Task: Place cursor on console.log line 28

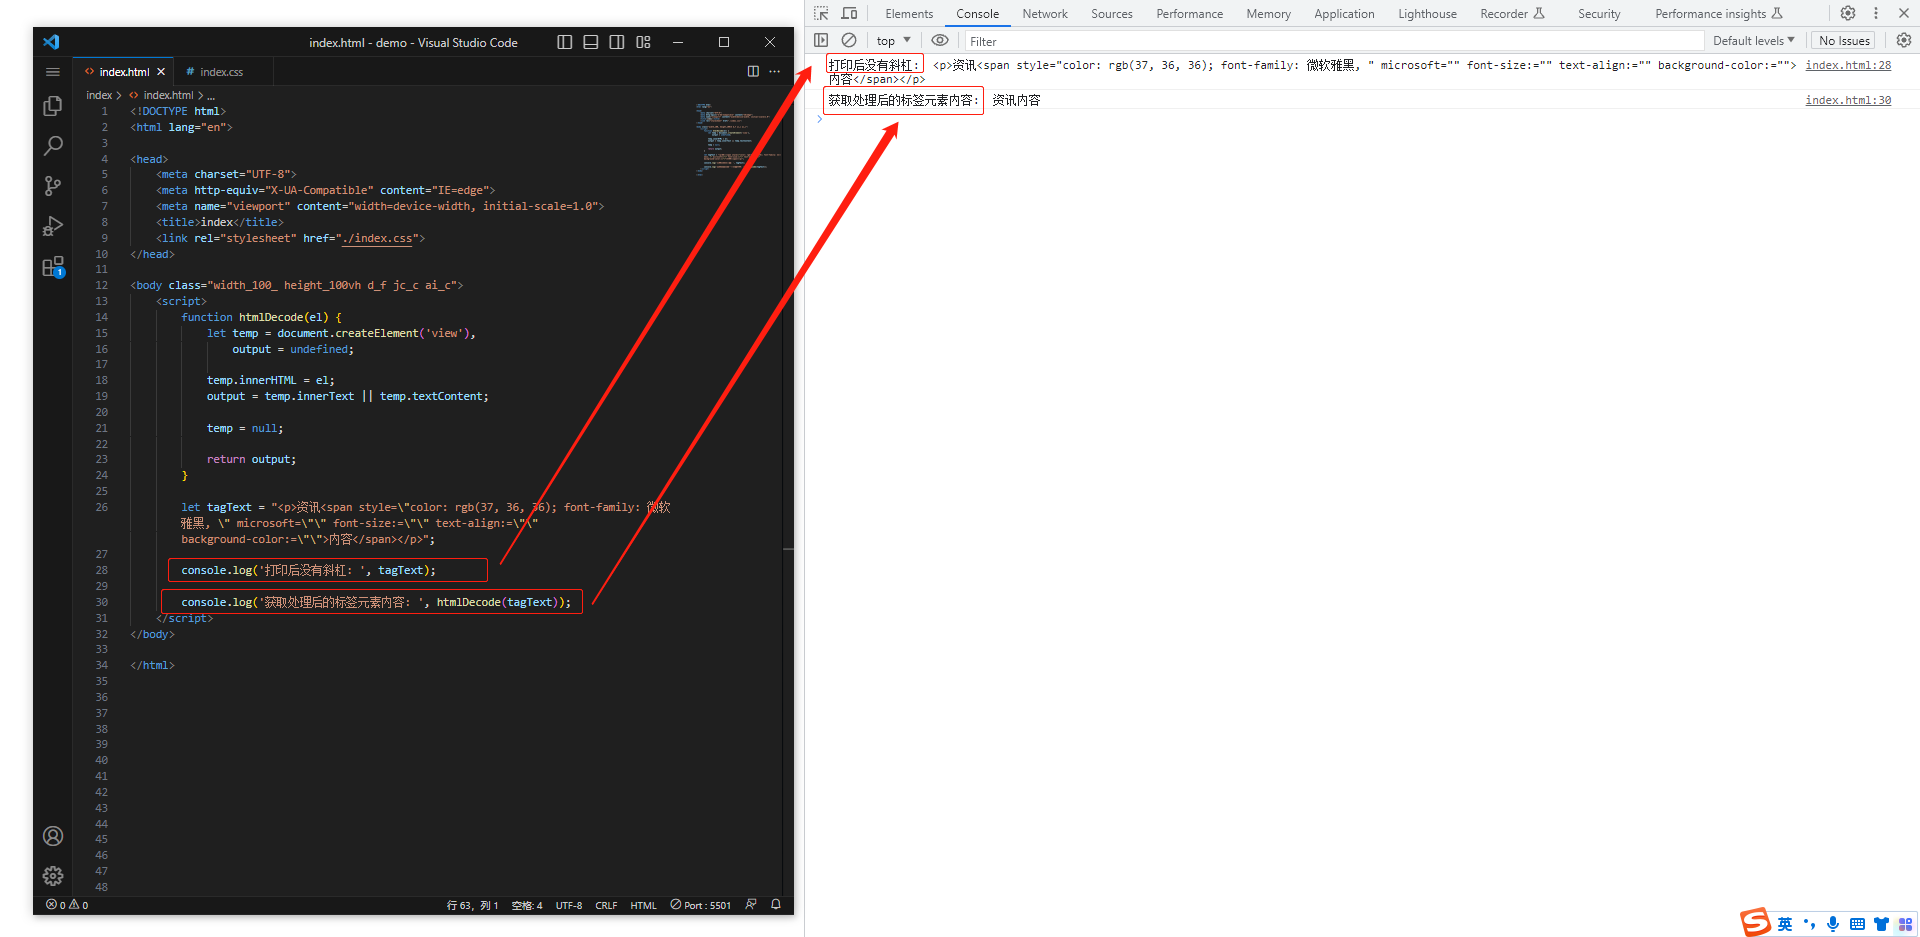Action: click(x=308, y=570)
